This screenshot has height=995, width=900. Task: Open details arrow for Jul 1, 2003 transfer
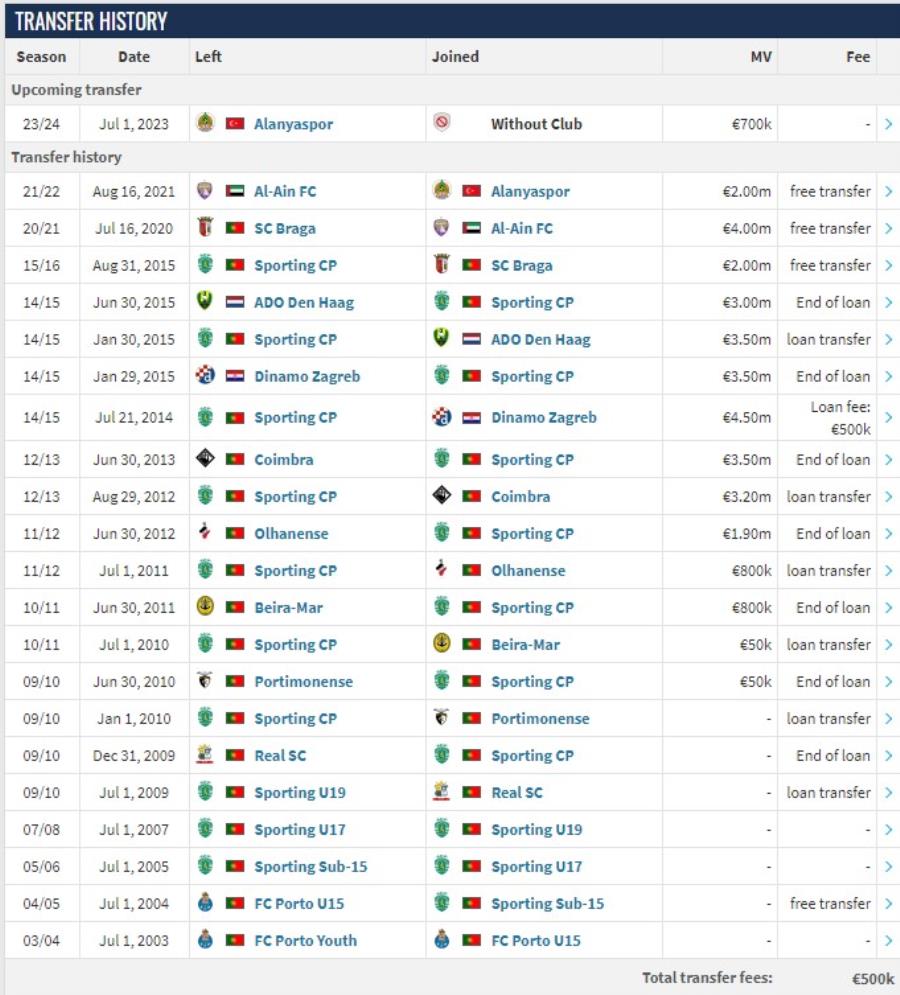click(x=889, y=940)
